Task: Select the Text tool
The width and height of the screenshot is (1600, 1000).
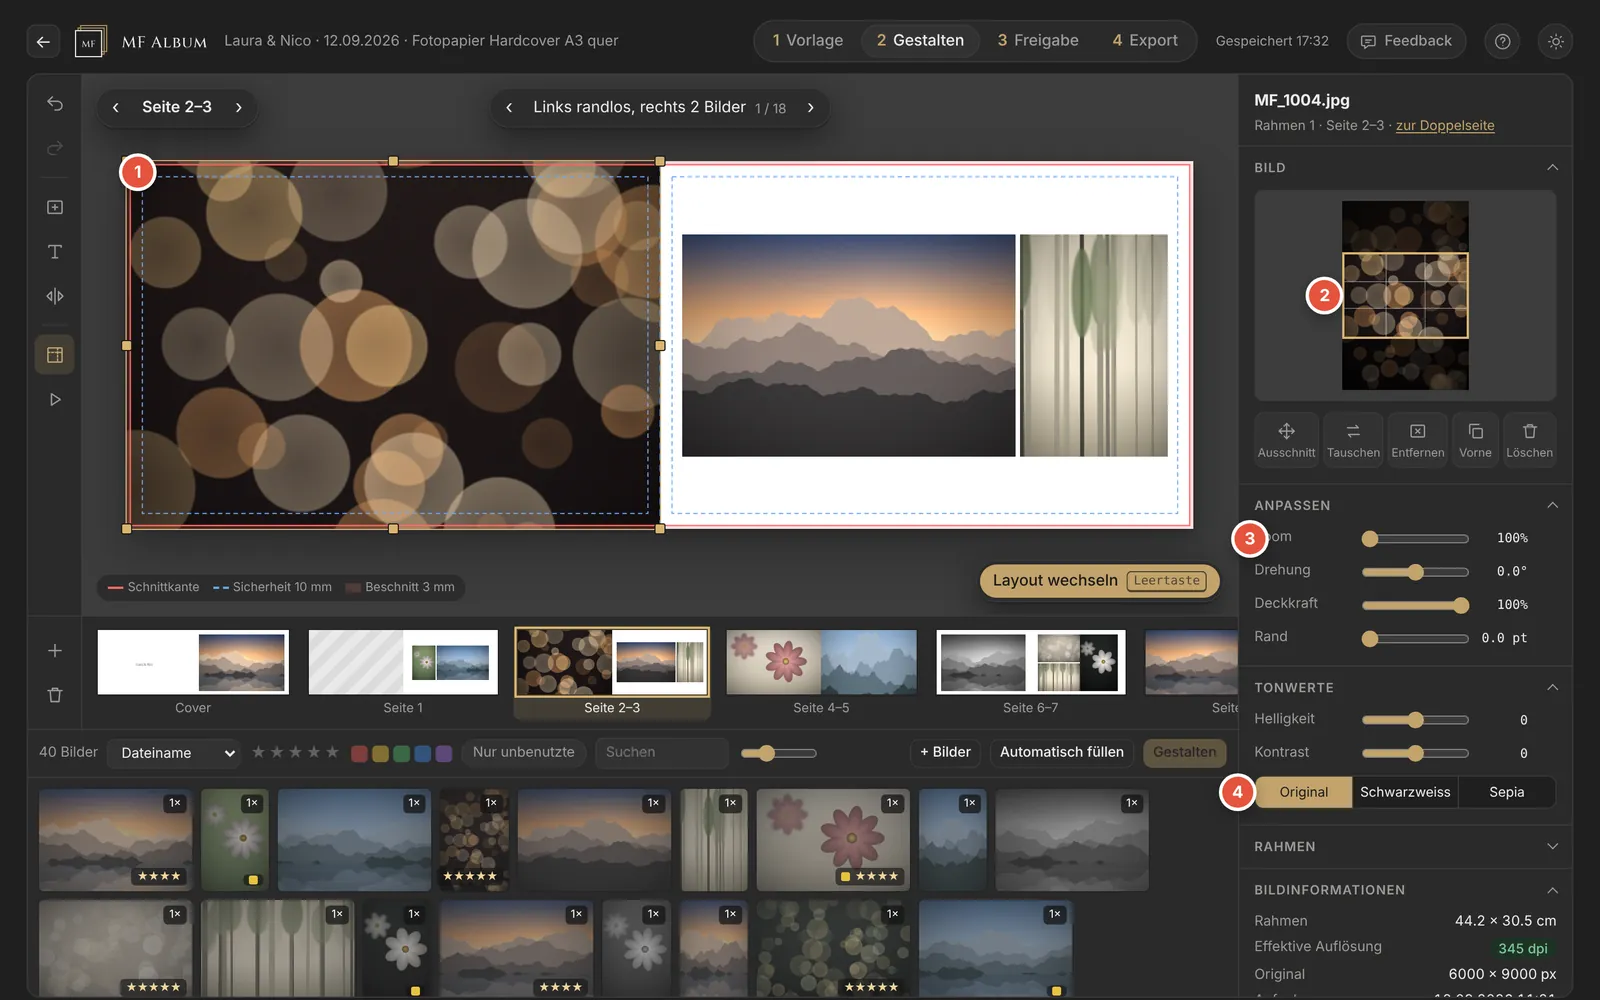Action: coord(55,251)
